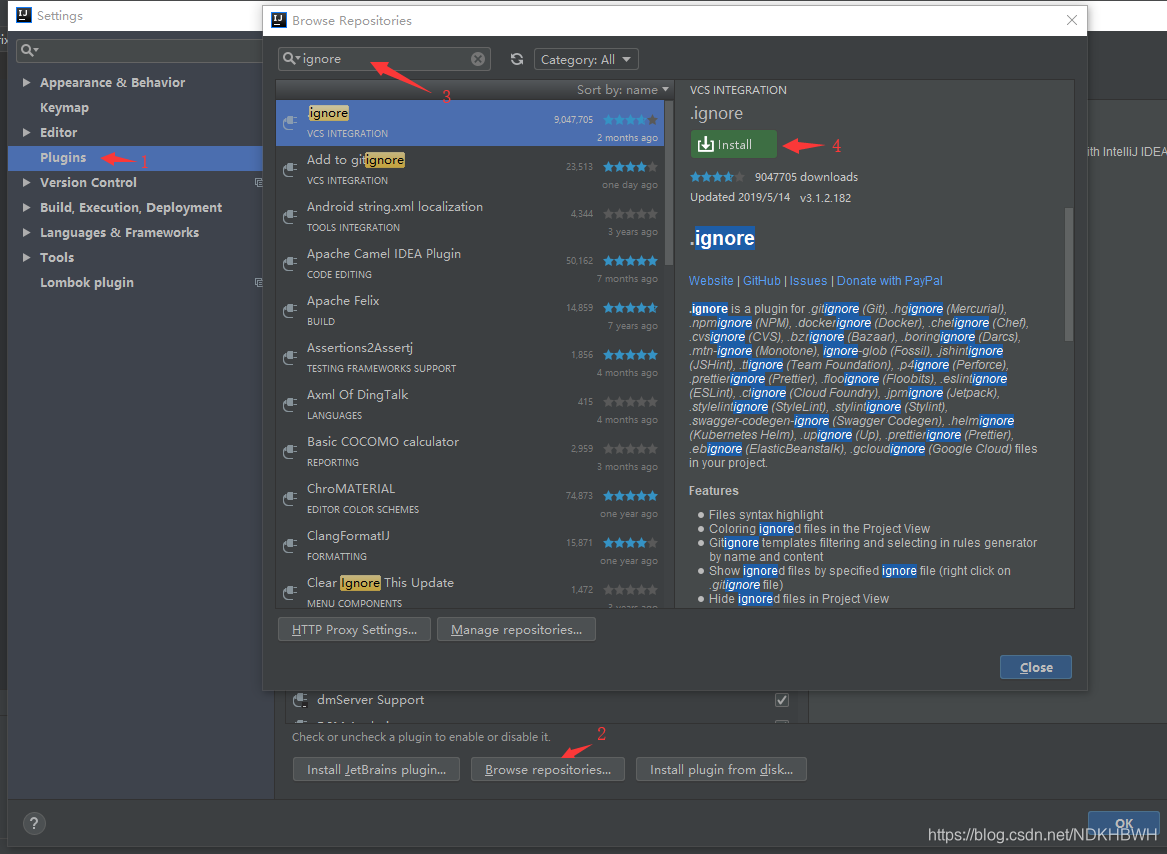
Task: Expand the Editor settings node
Action: [27, 133]
